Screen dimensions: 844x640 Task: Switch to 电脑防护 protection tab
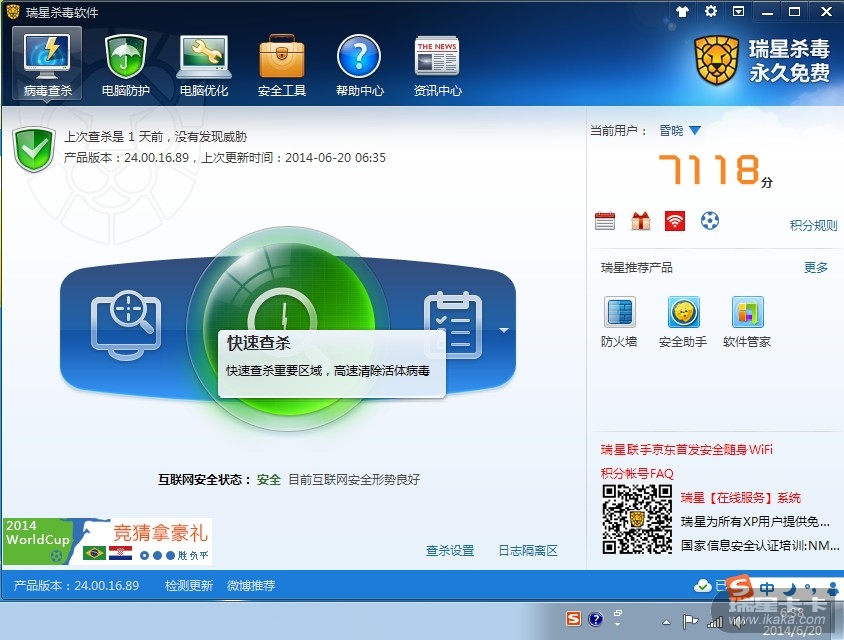(x=125, y=64)
